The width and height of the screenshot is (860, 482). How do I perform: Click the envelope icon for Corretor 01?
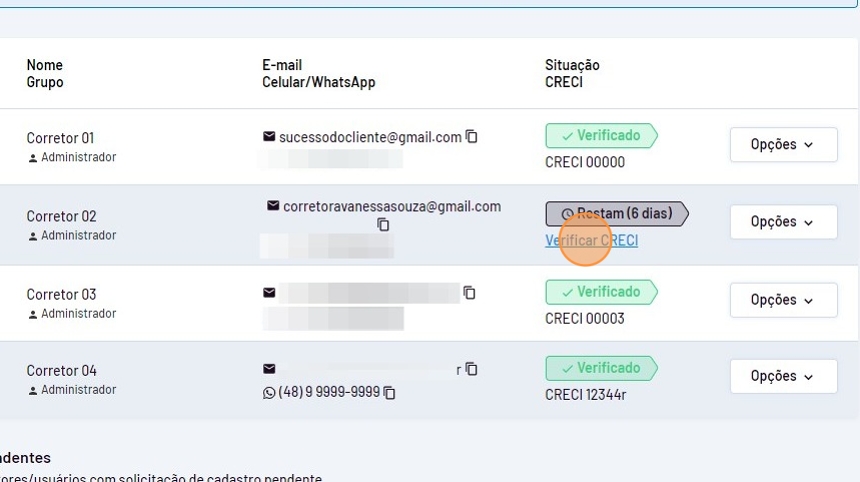point(269,137)
